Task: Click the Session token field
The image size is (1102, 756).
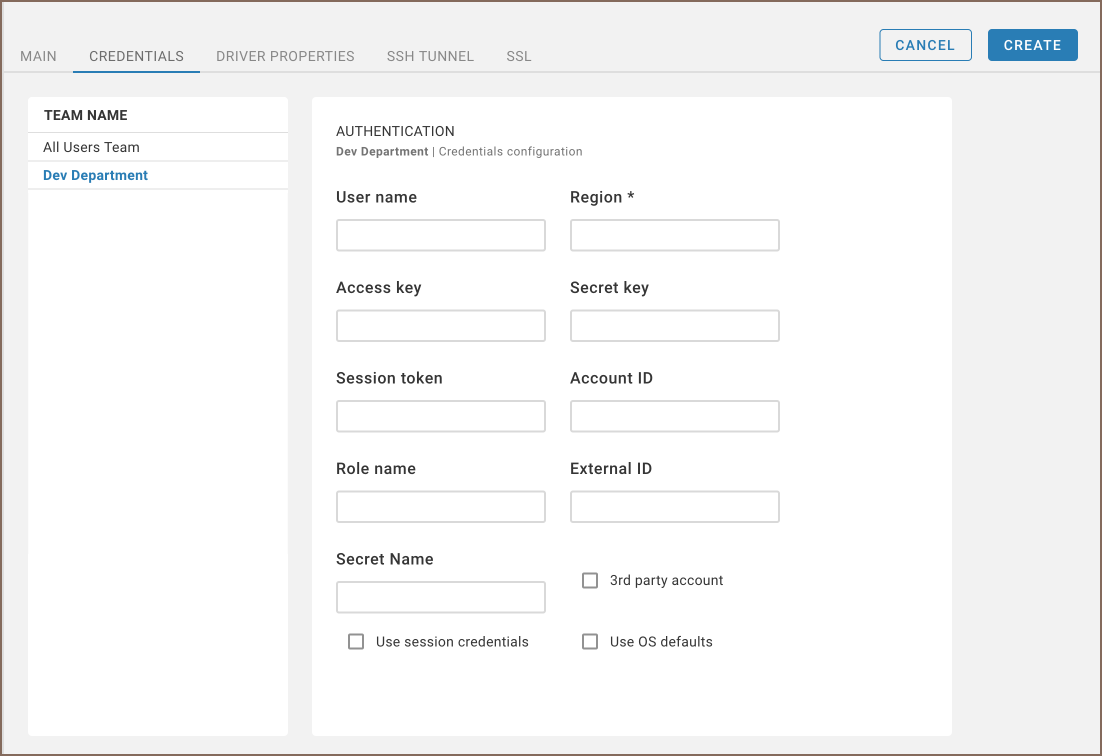Action: (440, 416)
